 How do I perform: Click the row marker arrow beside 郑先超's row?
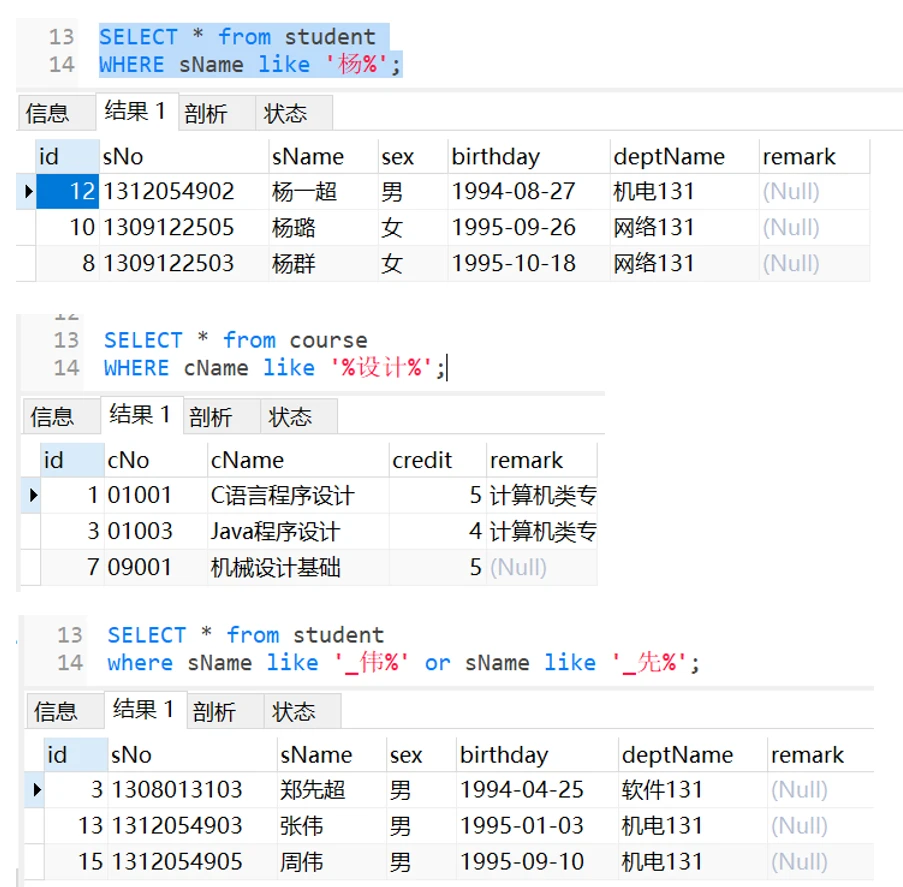(x=37, y=790)
